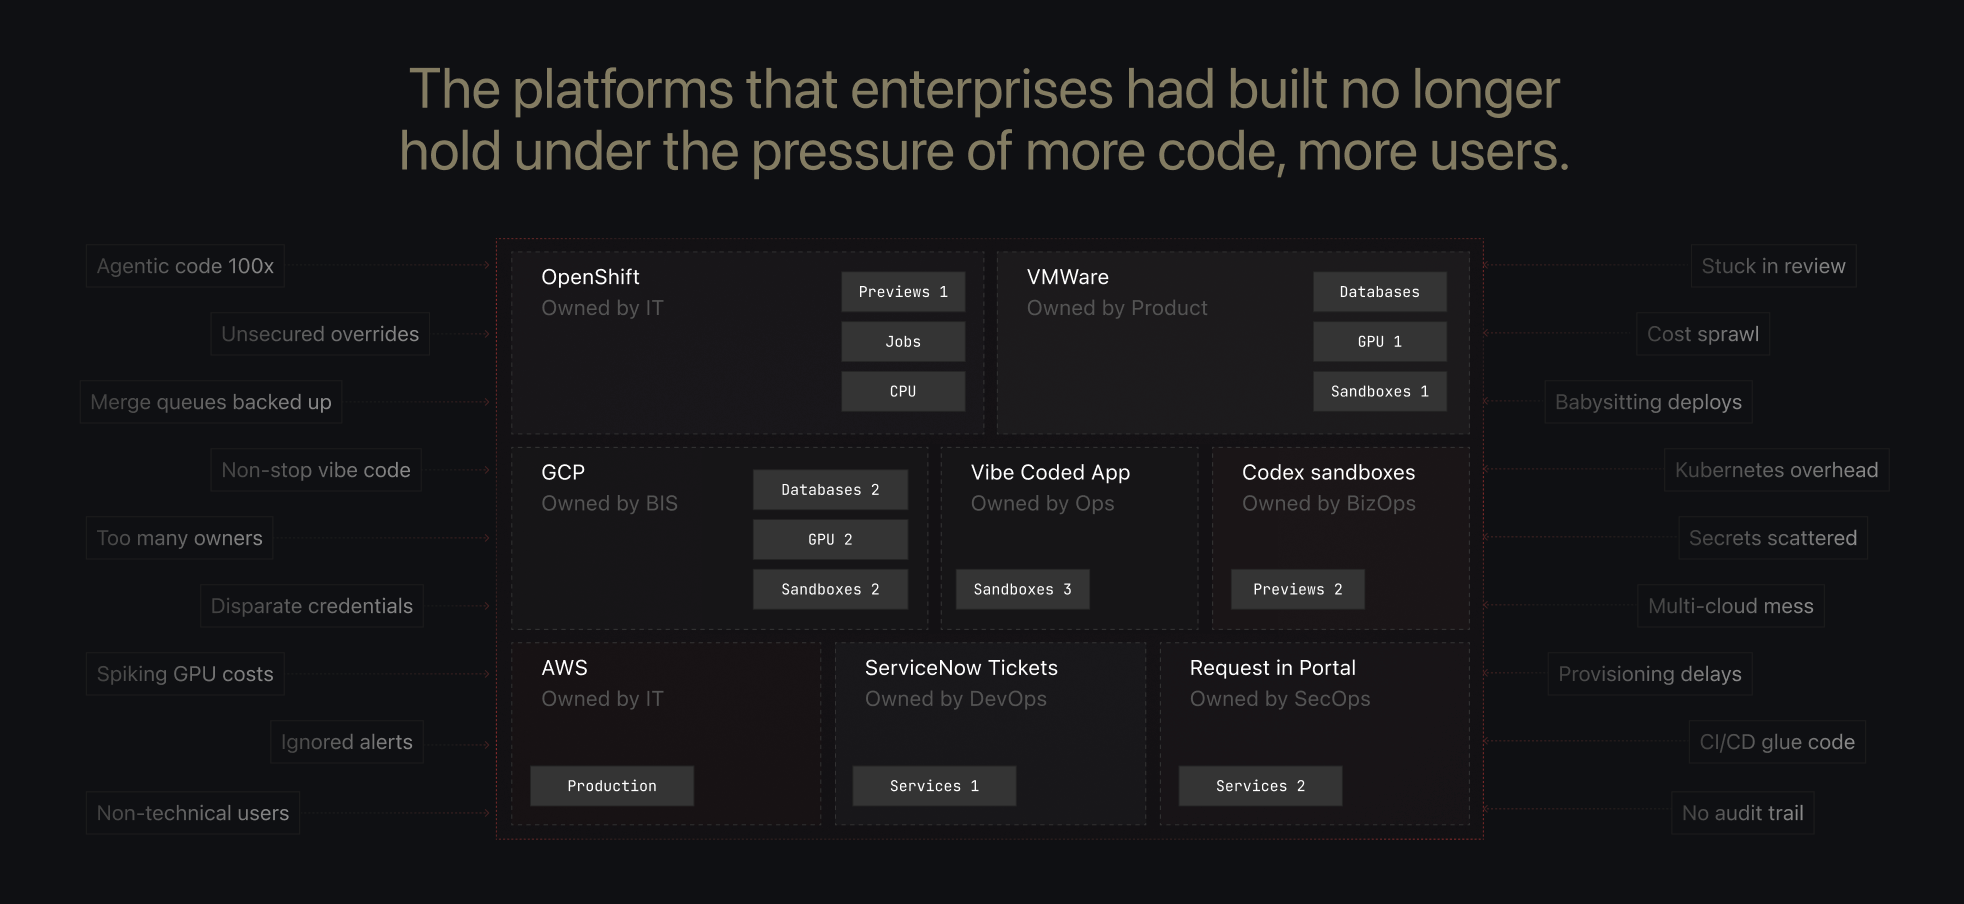The image size is (1964, 904).
Task: Select the Unsecured overrides tag
Action: tap(320, 334)
